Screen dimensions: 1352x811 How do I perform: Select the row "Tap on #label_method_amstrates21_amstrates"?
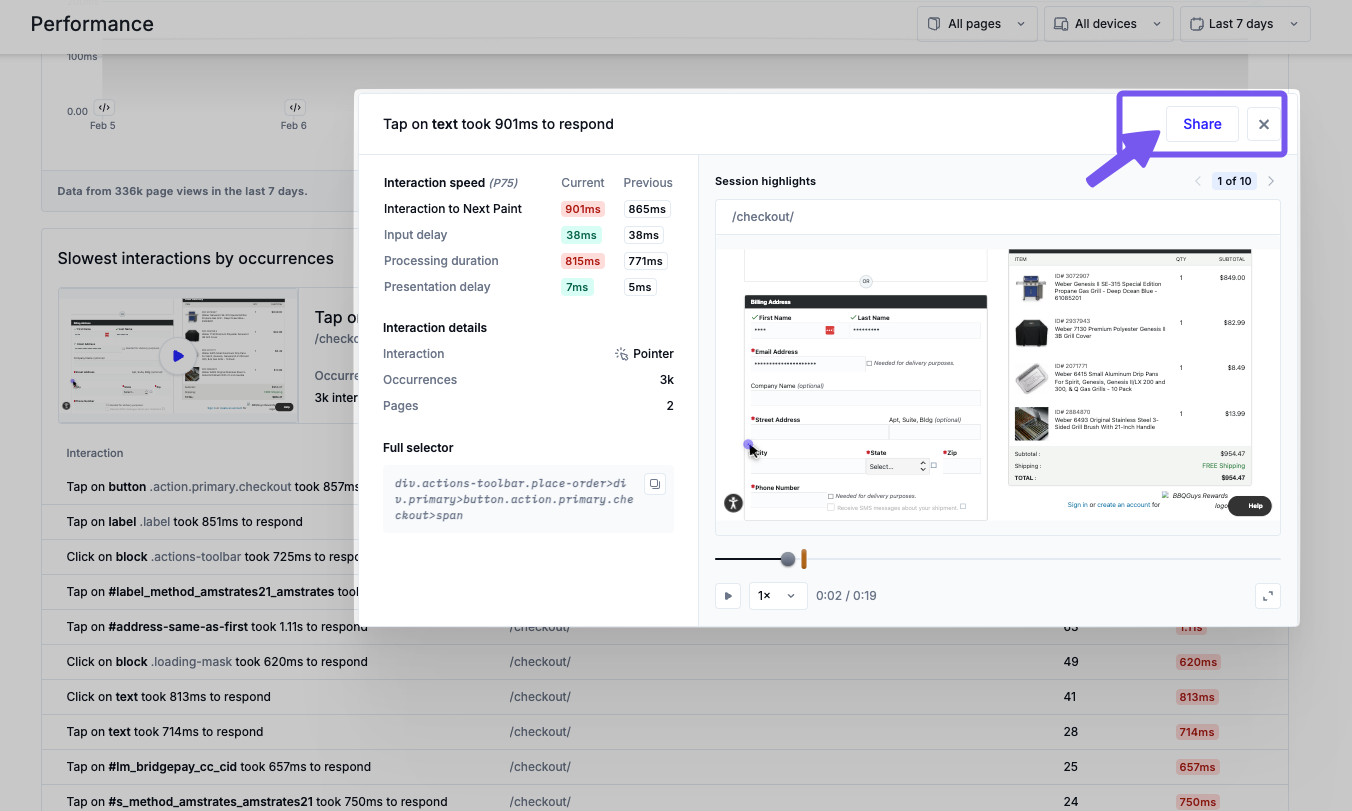click(x=664, y=592)
